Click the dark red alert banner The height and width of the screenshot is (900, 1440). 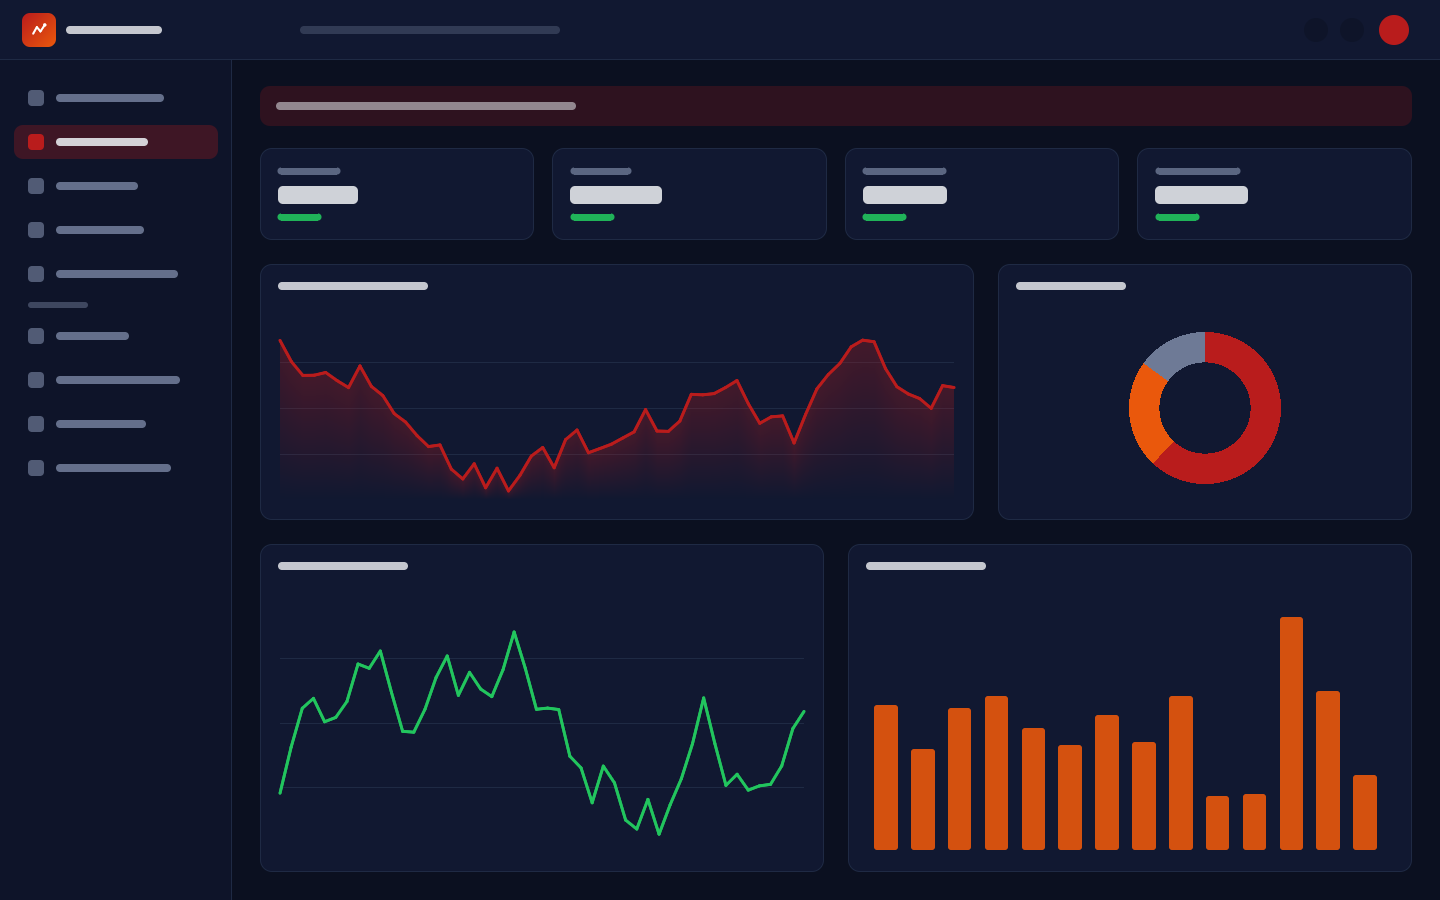coord(836,106)
